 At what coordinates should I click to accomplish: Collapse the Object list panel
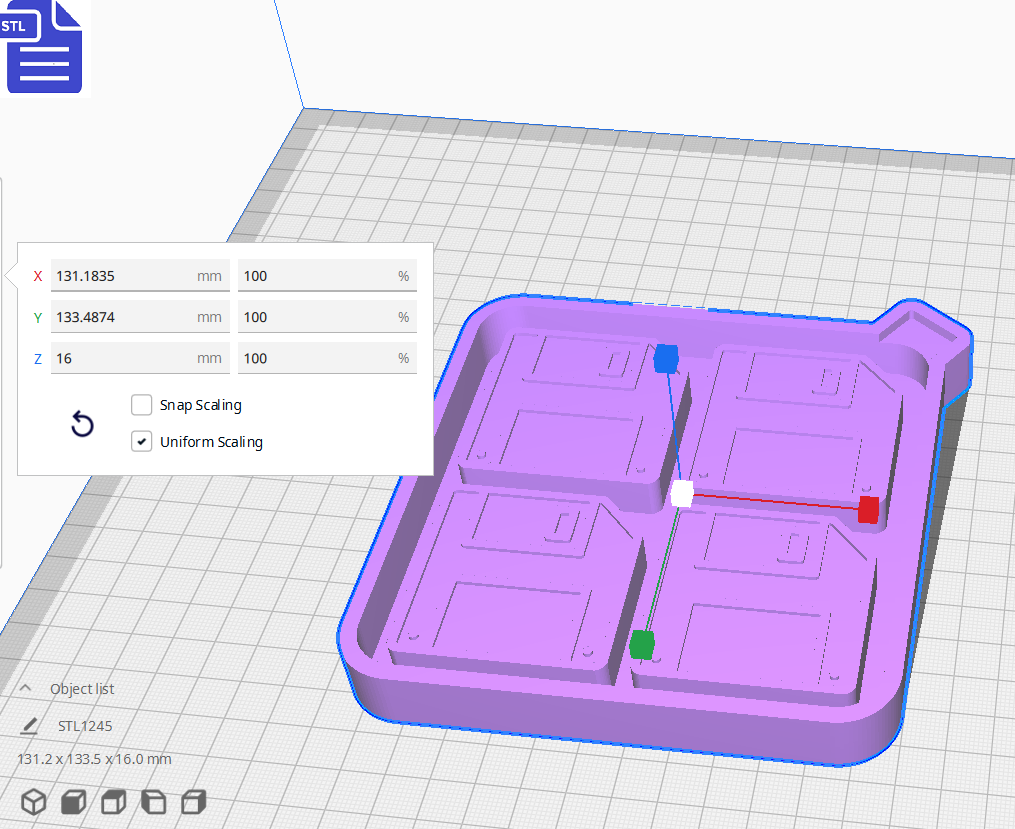click(25, 688)
